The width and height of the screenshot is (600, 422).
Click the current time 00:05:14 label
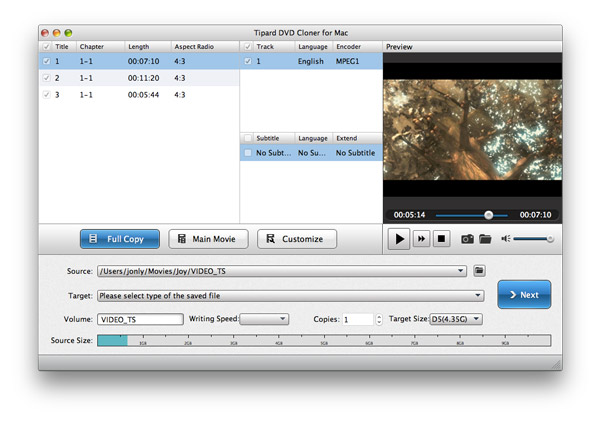tap(409, 215)
